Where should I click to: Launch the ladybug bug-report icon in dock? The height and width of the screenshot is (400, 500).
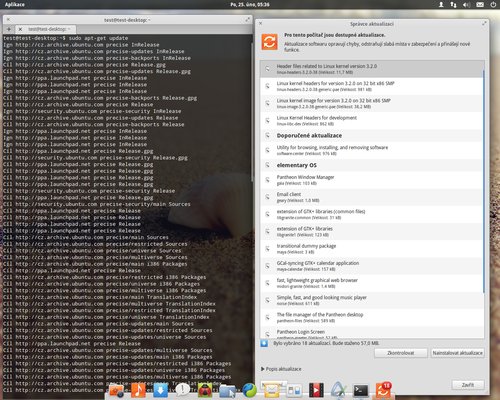[205, 390]
